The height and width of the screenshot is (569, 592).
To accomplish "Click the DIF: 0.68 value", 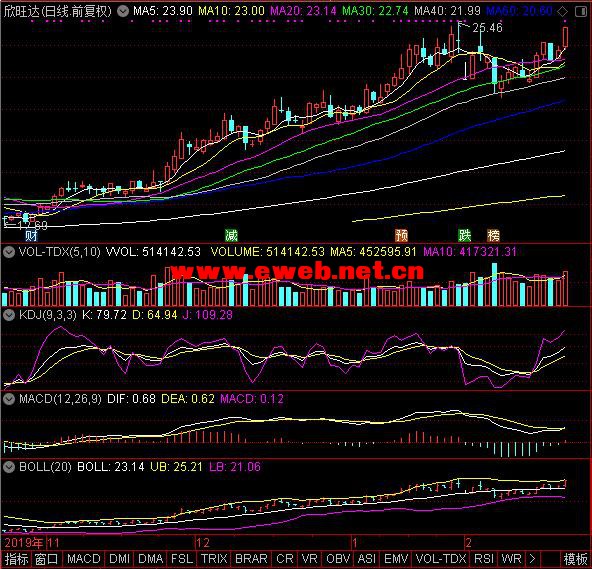I will (131, 399).
